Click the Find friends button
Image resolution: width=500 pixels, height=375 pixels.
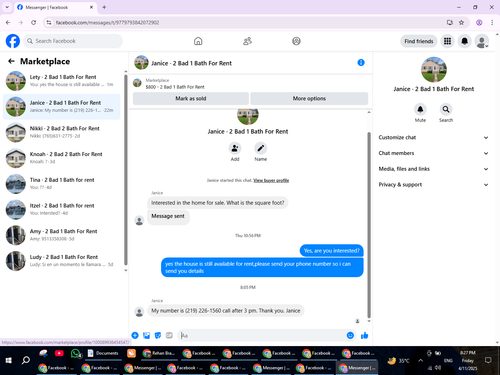[x=419, y=41]
